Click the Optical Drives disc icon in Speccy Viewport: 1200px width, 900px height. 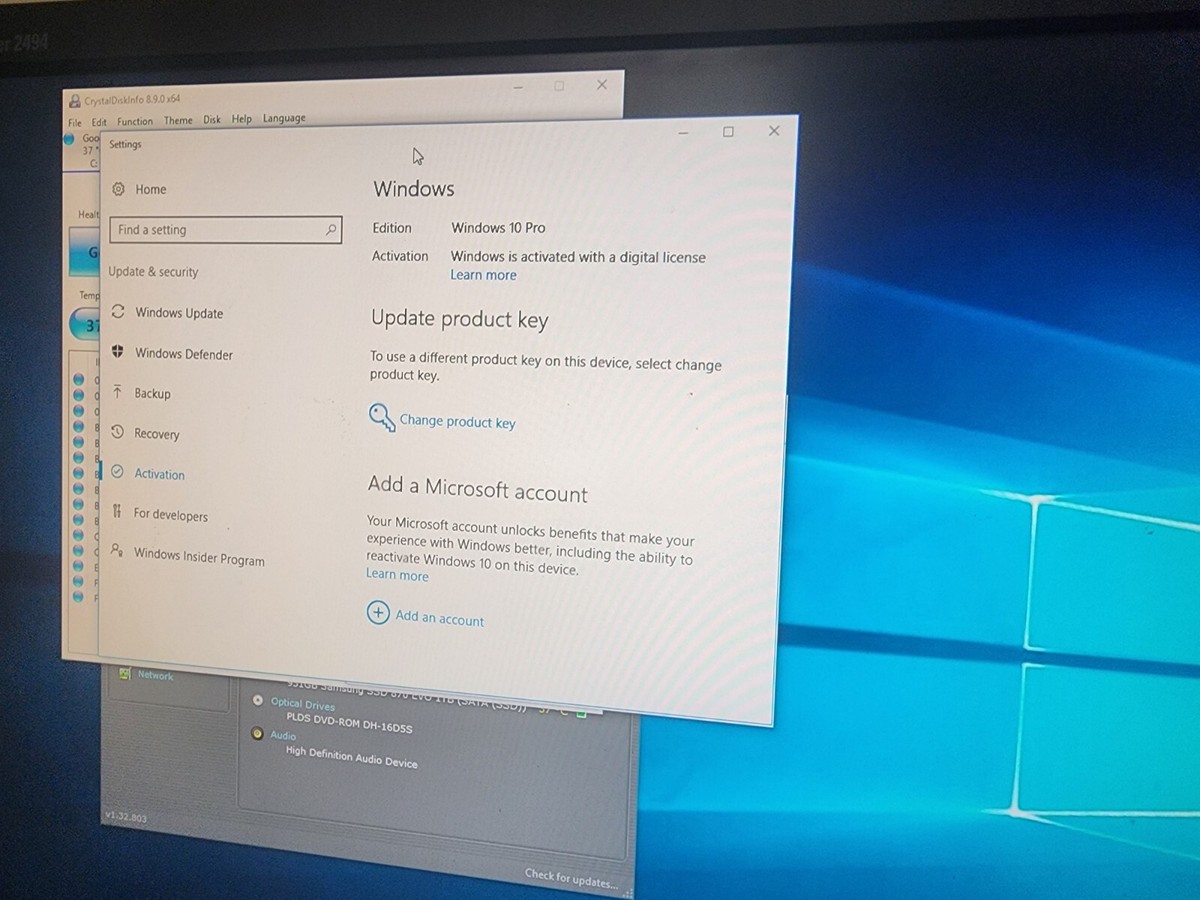(259, 700)
